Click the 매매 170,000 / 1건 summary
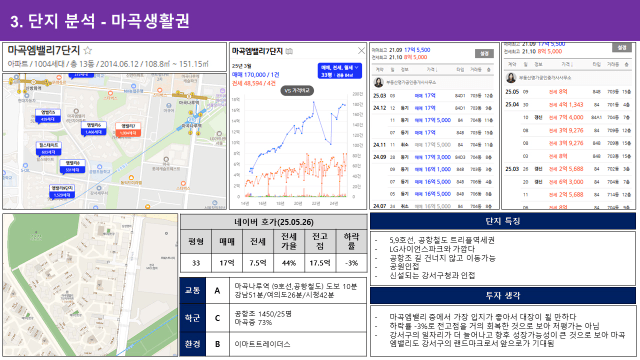 [256, 75]
